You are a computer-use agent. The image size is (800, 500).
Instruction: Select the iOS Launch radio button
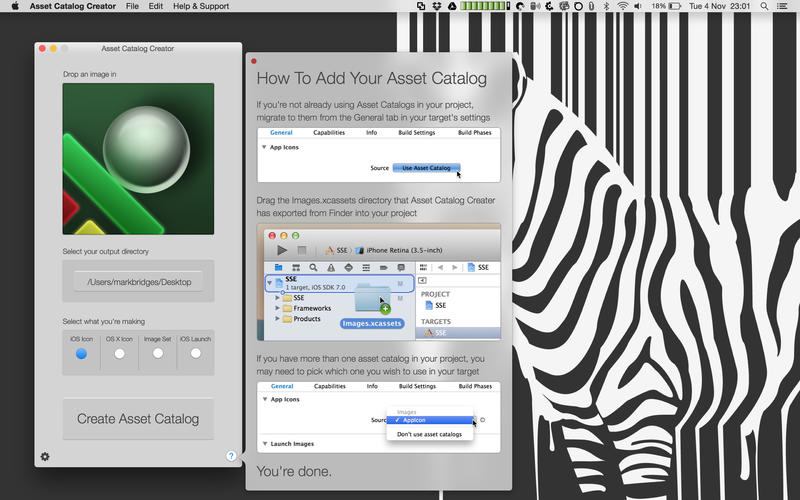(x=195, y=353)
